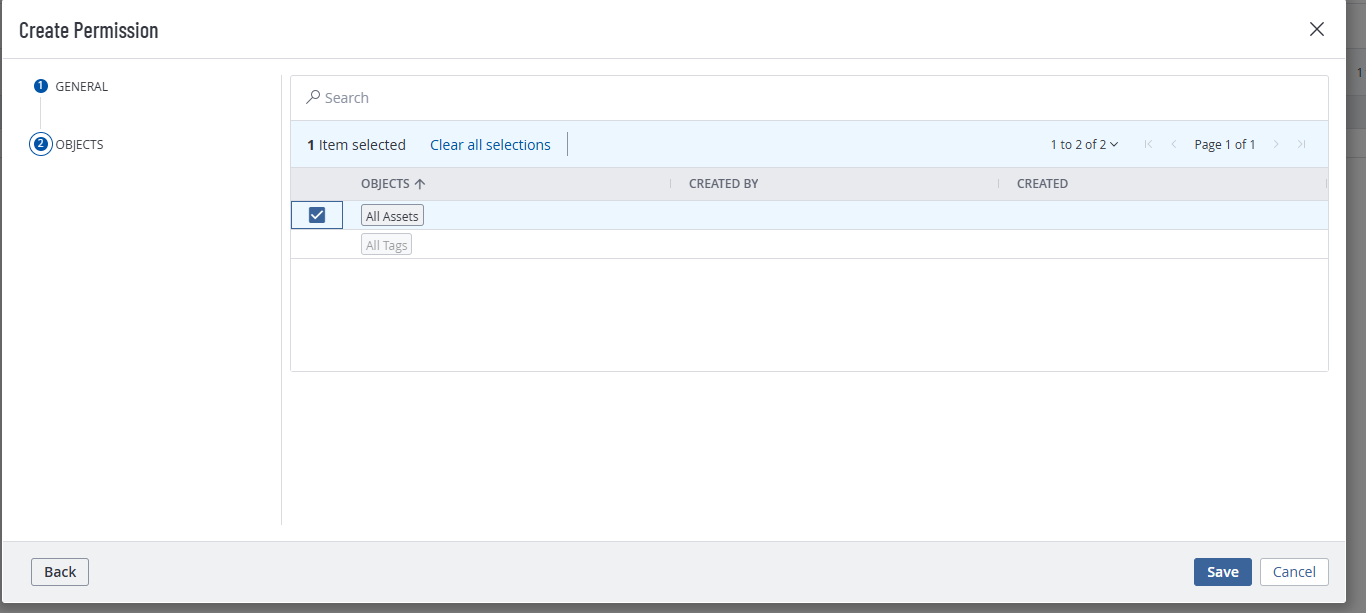Image resolution: width=1366 pixels, height=613 pixels.
Task: Close the Create Permission dialog
Action: (1317, 29)
